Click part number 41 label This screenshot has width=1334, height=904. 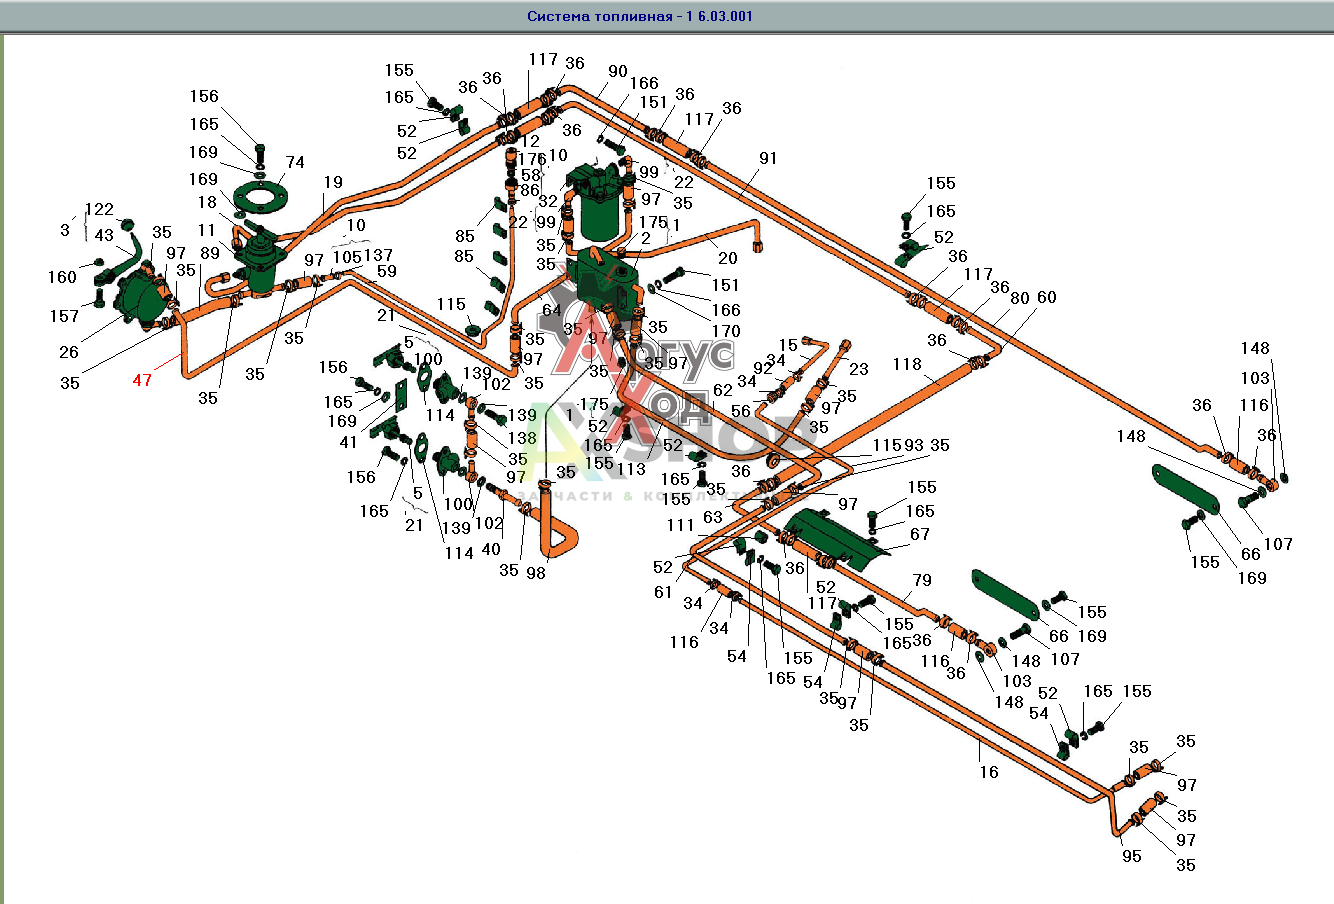click(348, 442)
